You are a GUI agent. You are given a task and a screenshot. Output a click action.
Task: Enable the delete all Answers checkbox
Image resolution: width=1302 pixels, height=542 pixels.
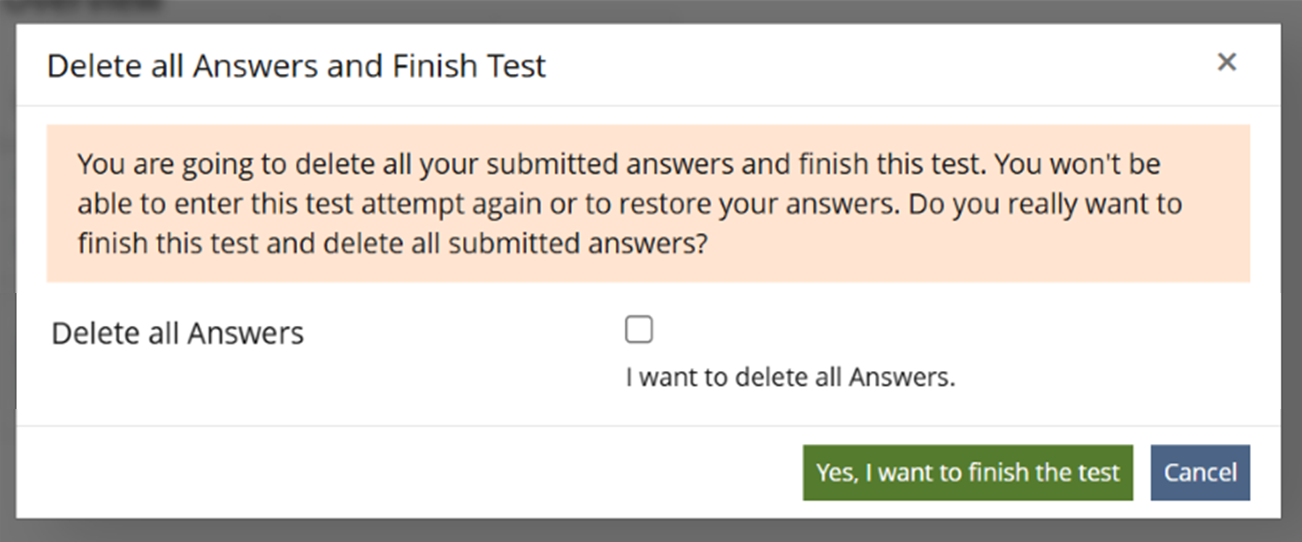639,330
